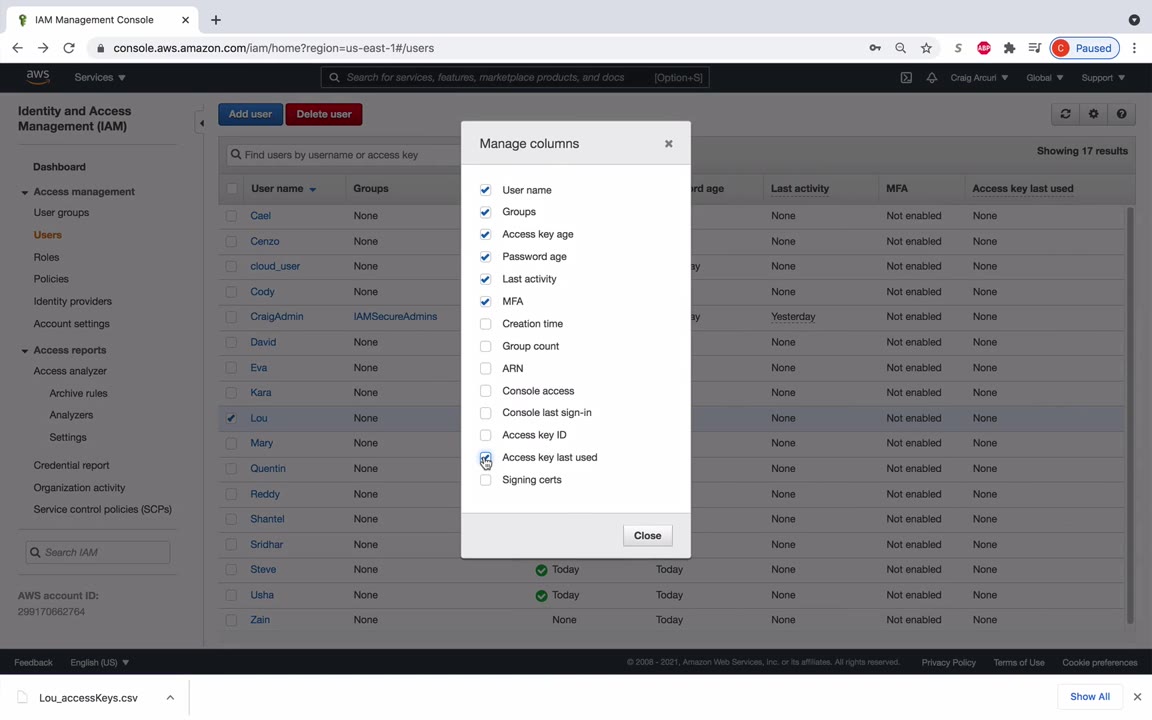Open the CloudShell icon in the header
Image resolution: width=1152 pixels, height=720 pixels.
click(906, 77)
